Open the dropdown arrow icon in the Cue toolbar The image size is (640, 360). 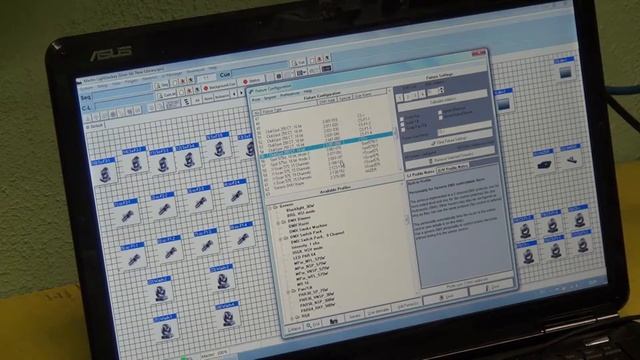301,73
